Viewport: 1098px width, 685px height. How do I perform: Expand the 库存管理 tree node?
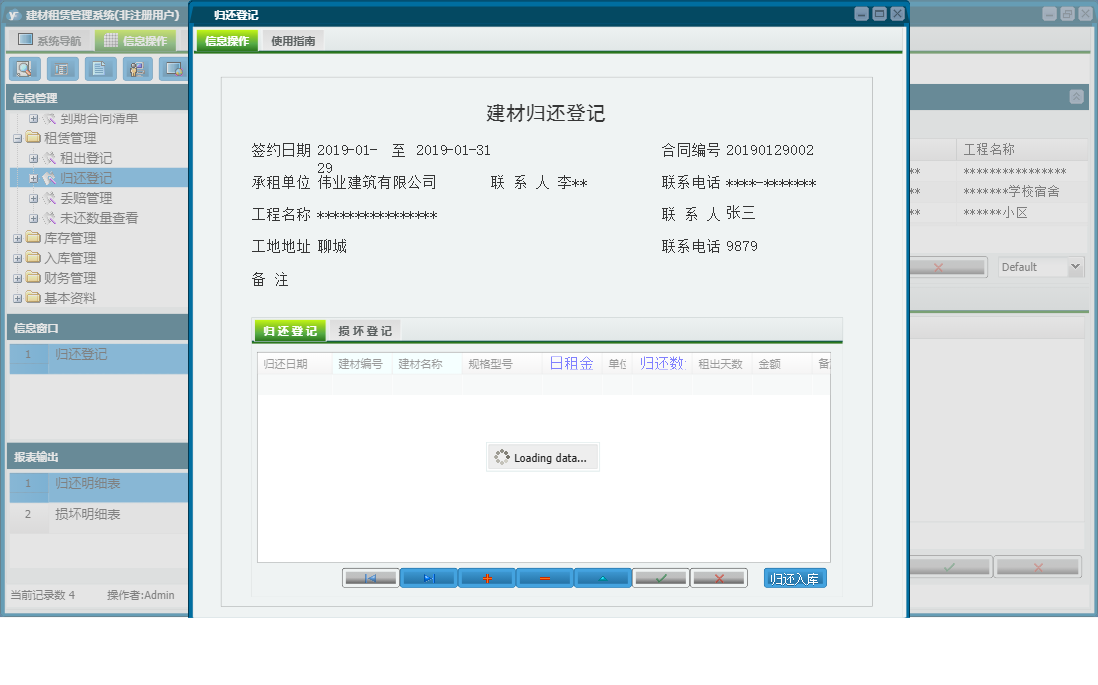coord(17,238)
